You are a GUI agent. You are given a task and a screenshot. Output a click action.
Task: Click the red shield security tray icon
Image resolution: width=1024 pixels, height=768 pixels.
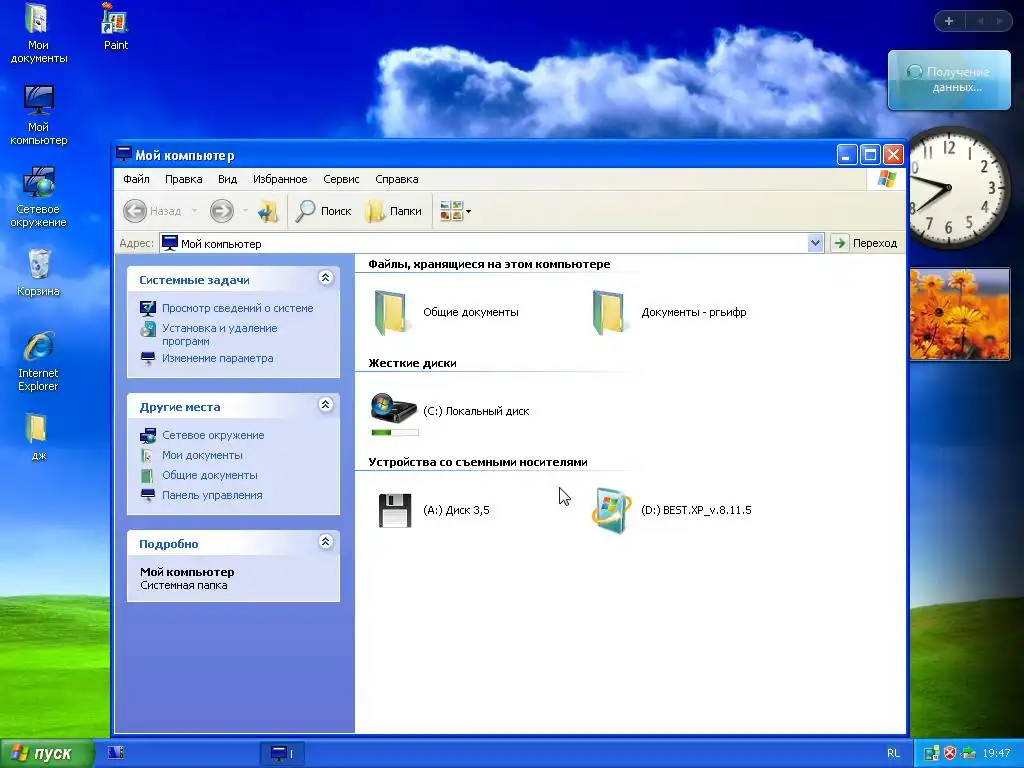[950, 754]
